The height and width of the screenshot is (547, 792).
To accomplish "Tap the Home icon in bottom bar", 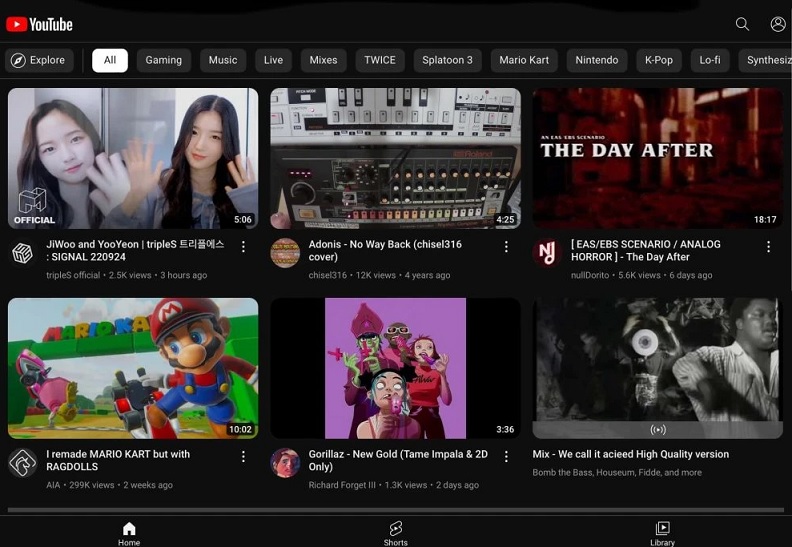I will pos(129,531).
